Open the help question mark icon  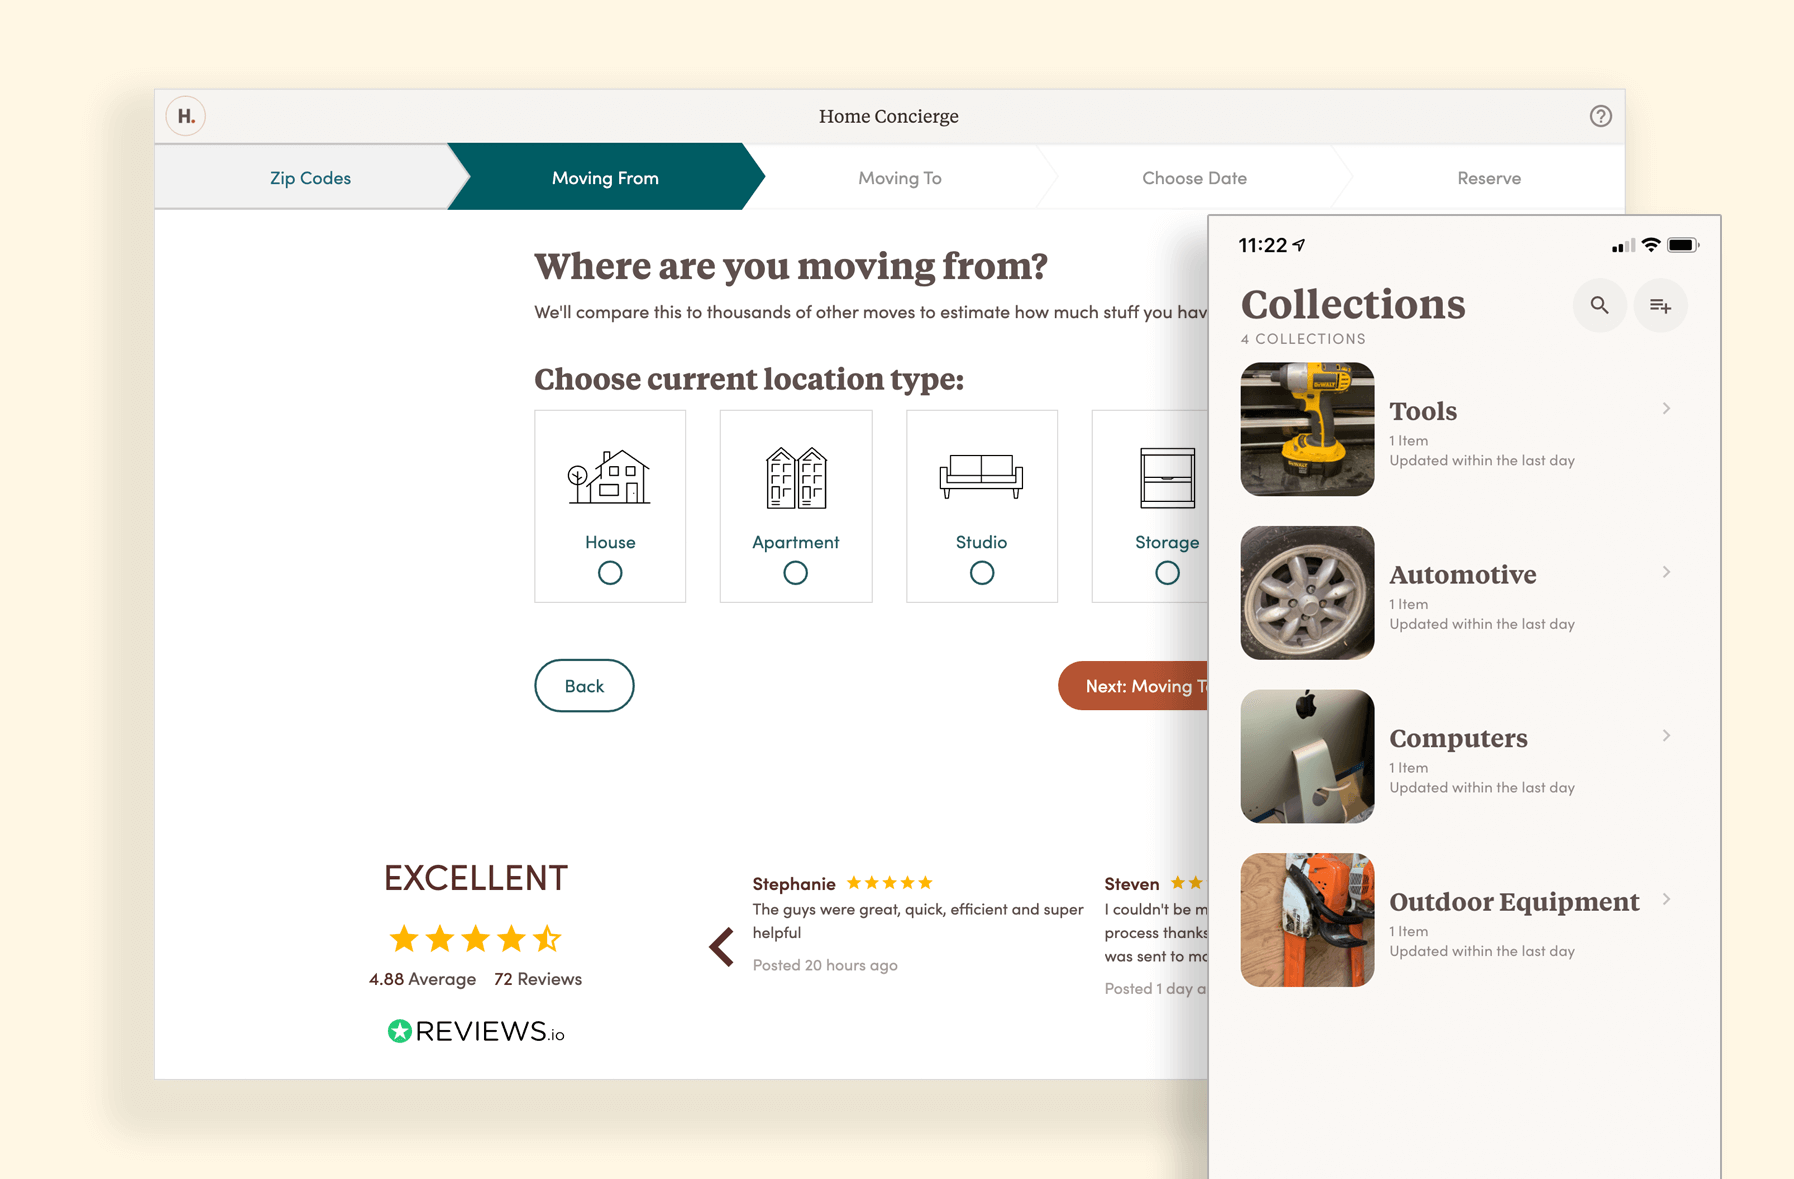1600,116
